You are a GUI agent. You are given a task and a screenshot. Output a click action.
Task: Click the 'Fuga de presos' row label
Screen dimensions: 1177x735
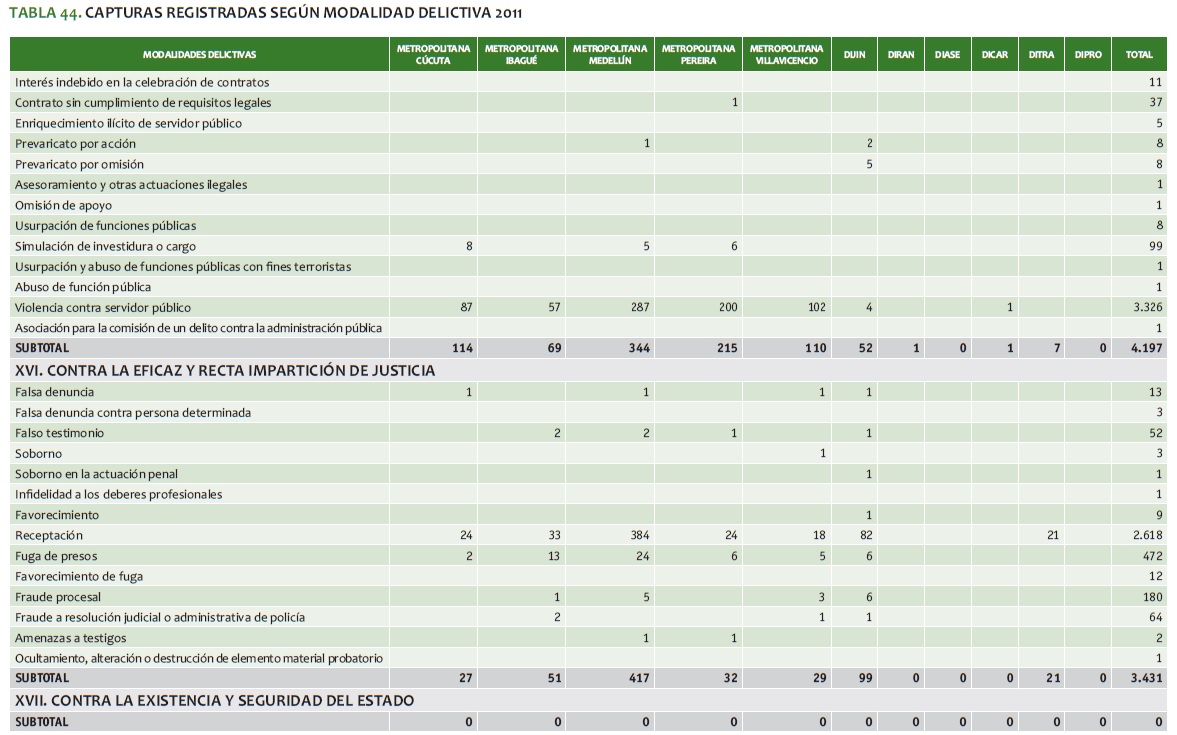click(56, 556)
